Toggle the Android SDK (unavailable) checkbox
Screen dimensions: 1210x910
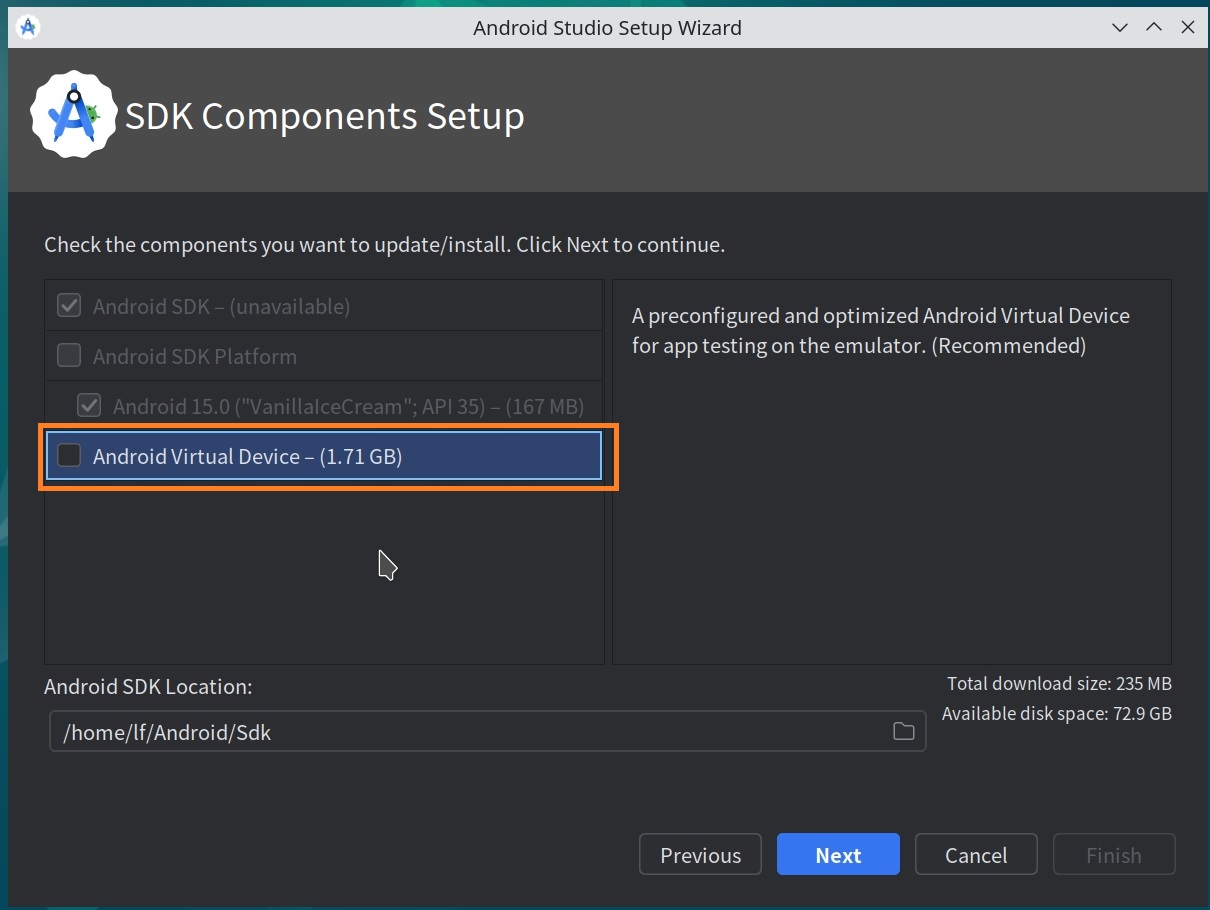[69, 306]
